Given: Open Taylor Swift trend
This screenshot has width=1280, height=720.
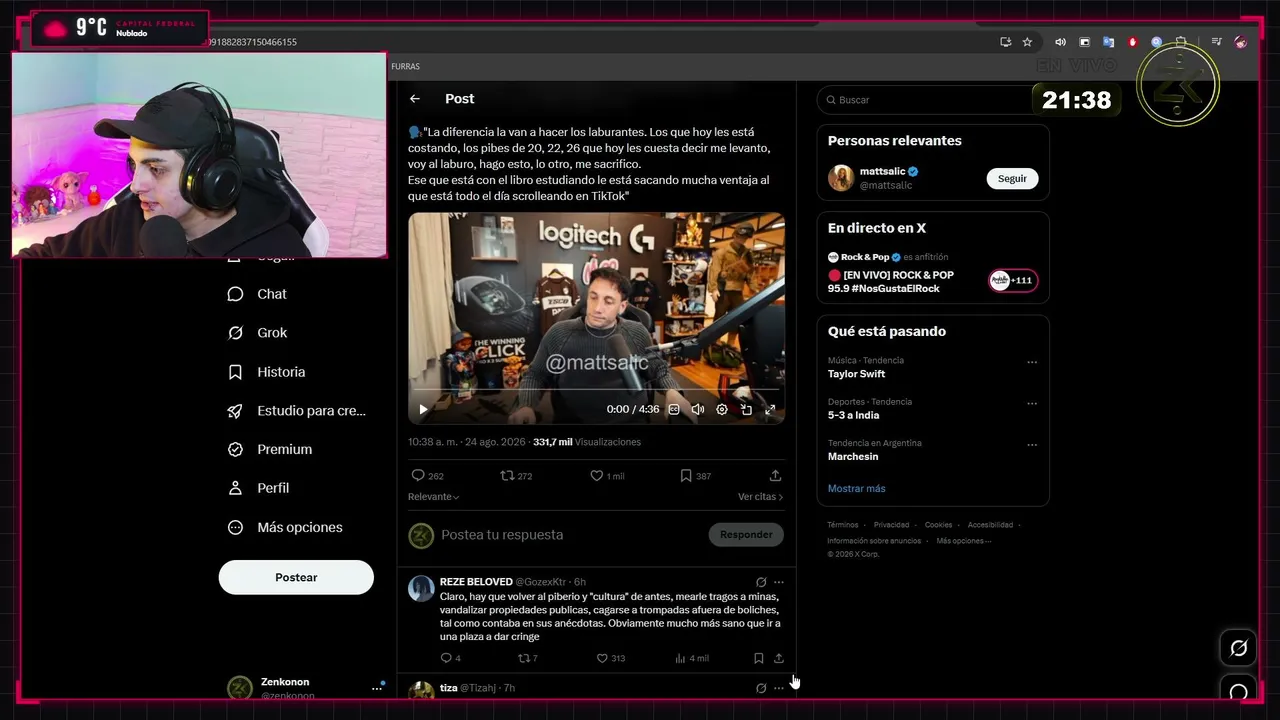Looking at the screenshot, I should pos(856,374).
